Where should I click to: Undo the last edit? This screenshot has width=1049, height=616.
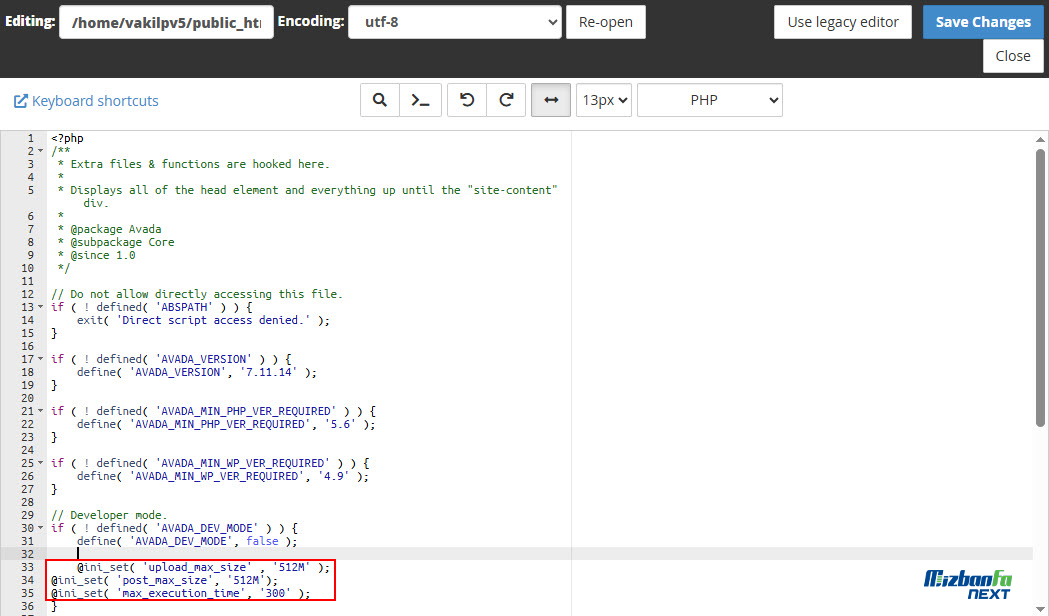(x=467, y=100)
